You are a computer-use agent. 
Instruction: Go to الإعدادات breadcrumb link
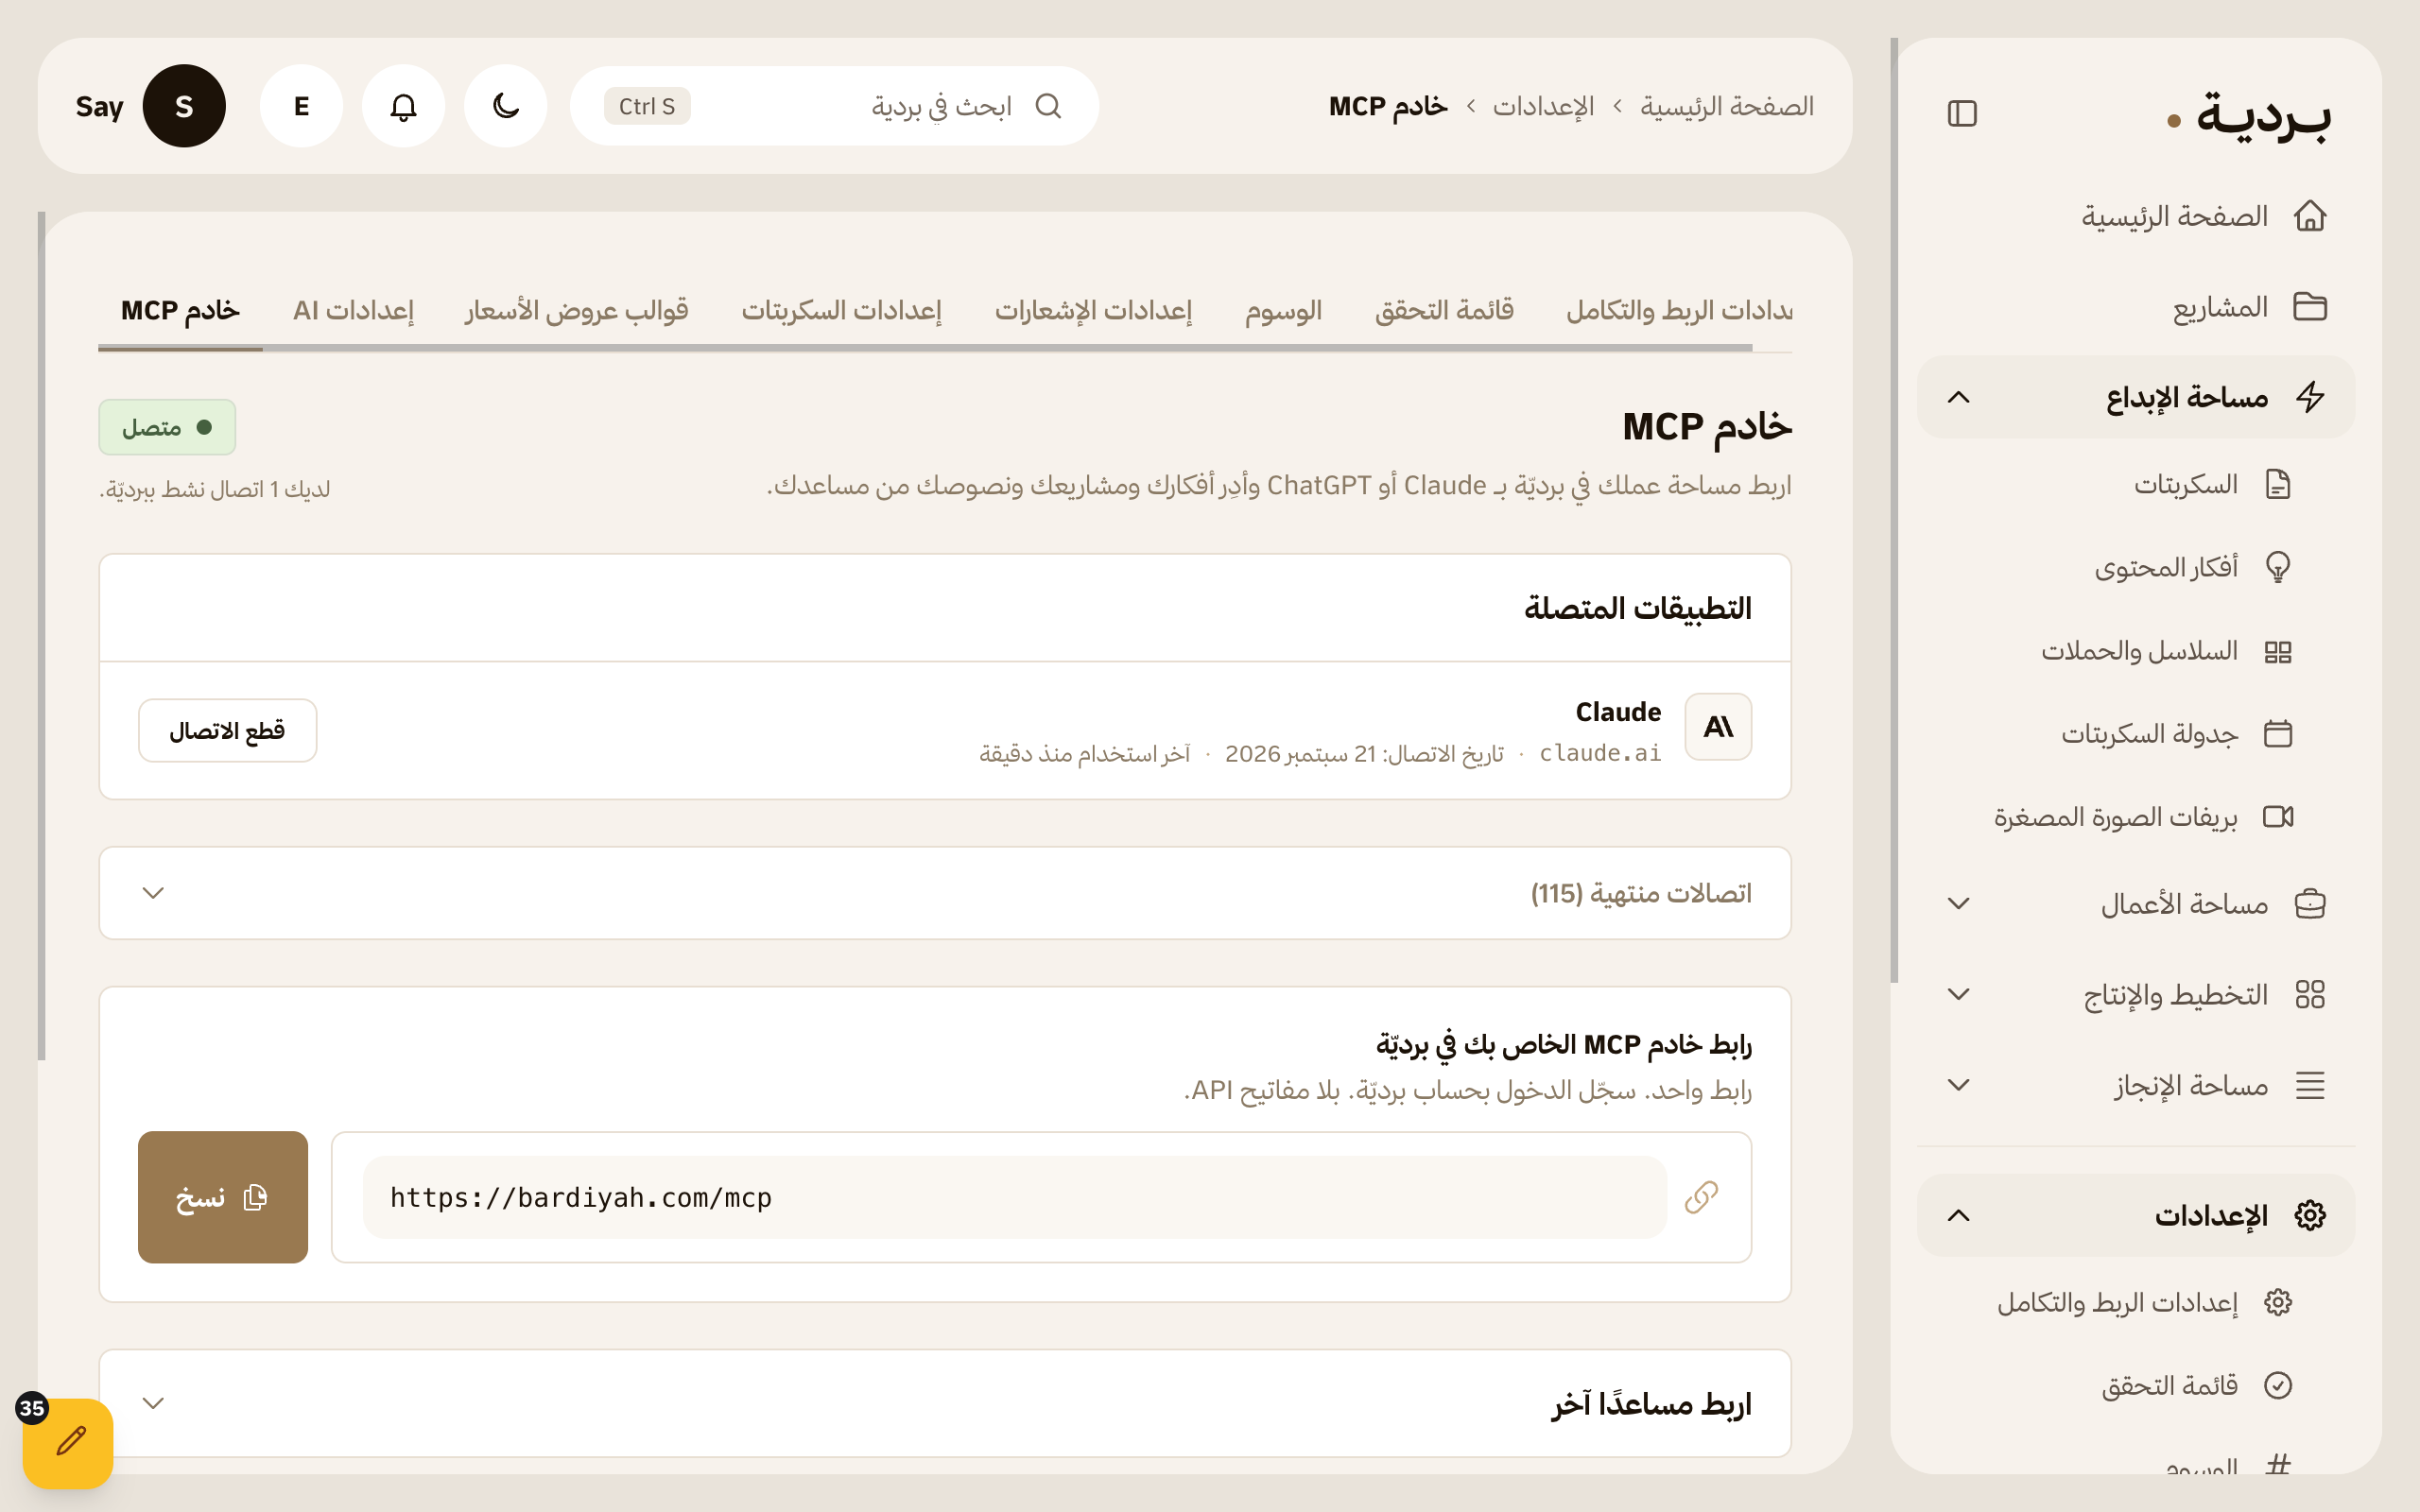[x=1543, y=106]
